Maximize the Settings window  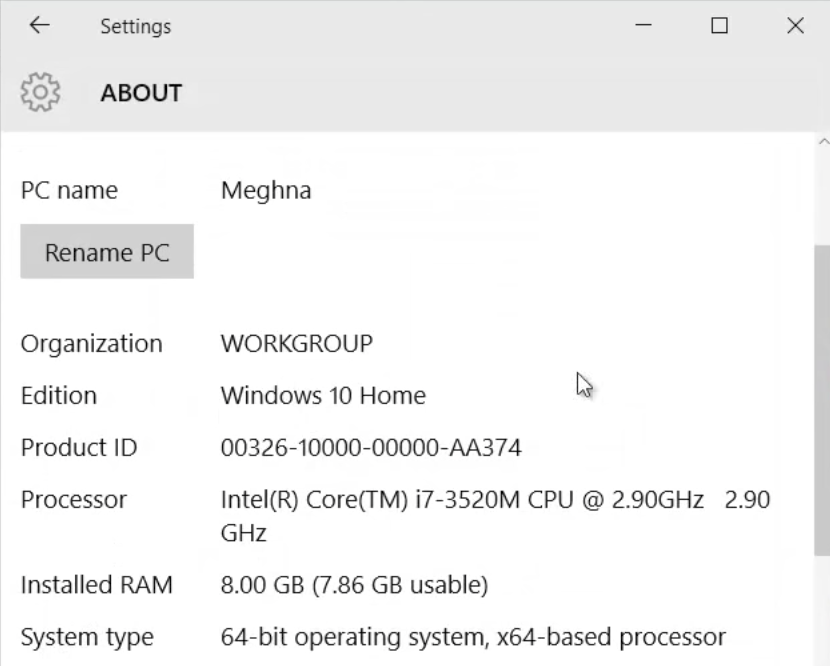tap(718, 26)
